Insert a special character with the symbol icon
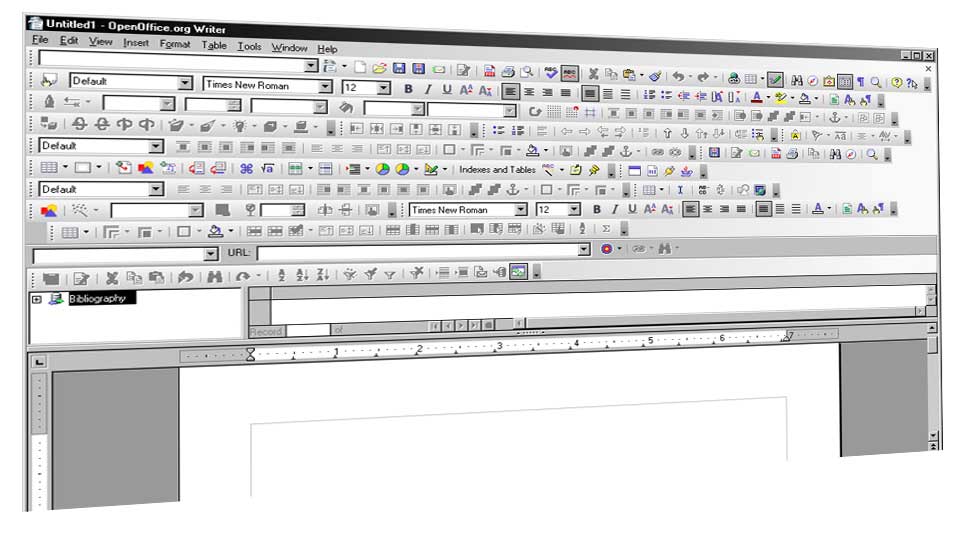The height and width of the screenshot is (540, 960). 246,168
